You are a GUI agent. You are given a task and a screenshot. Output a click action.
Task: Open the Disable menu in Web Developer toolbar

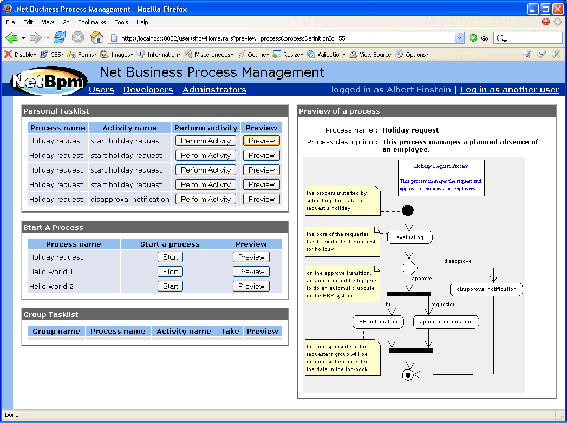[x=20, y=55]
